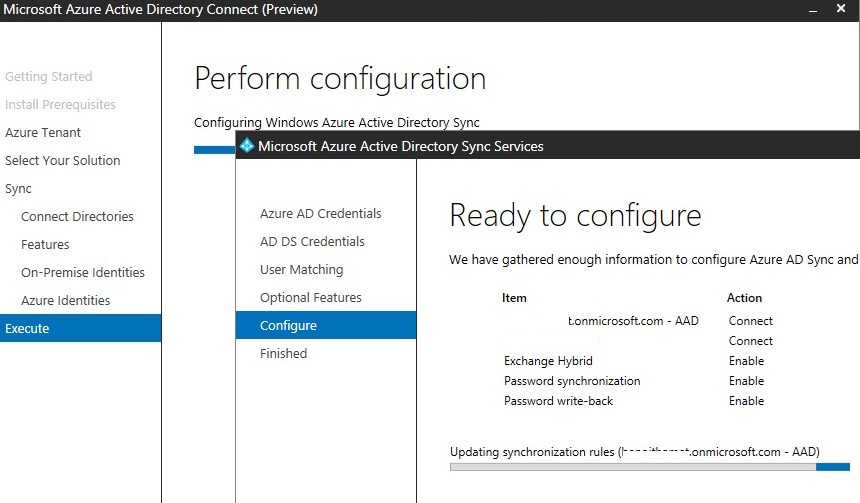The height and width of the screenshot is (503, 860).
Task: Select the Features sub-step
Action: pyautogui.click(x=45, y=245)
